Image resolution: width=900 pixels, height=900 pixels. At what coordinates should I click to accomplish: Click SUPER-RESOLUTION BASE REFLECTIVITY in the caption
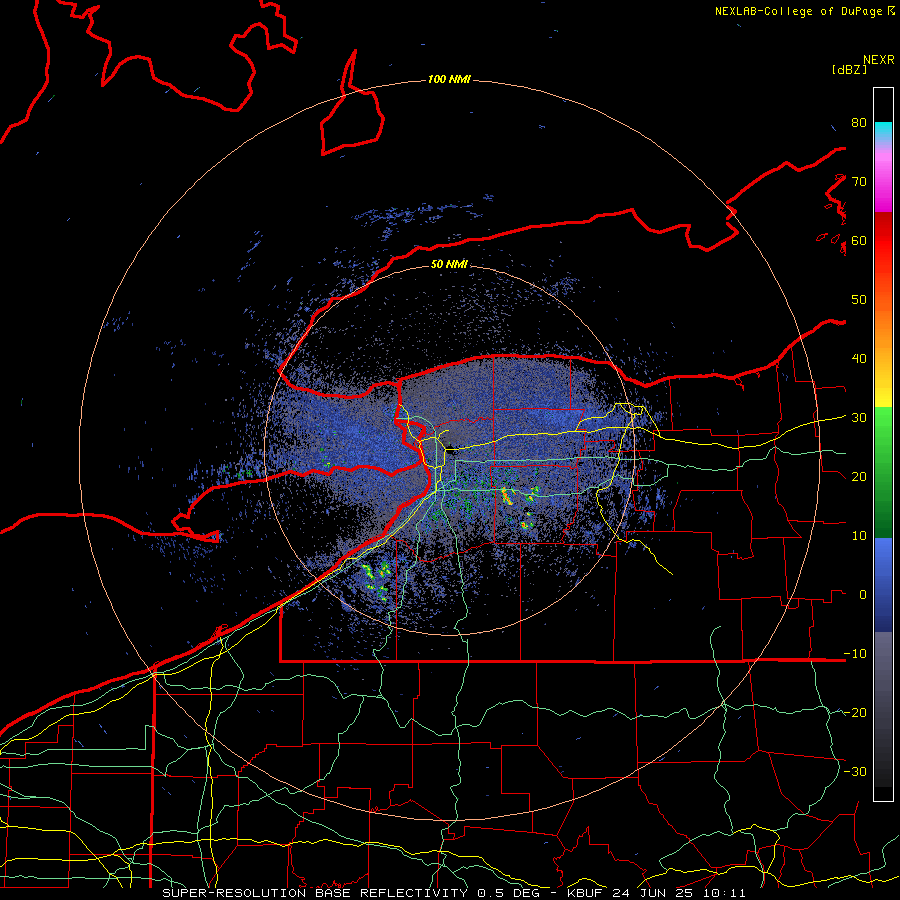click(315, 893)
